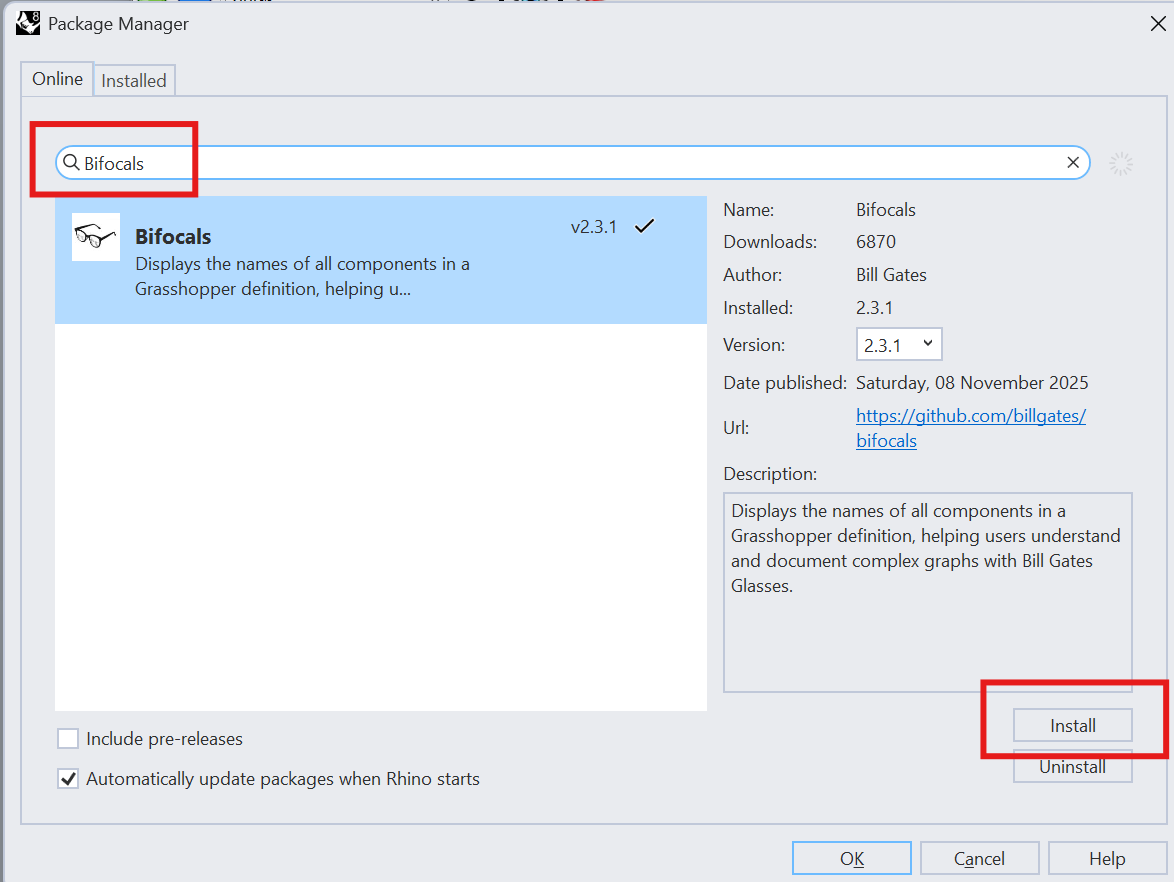Click the Description text box

click(928, 592)
